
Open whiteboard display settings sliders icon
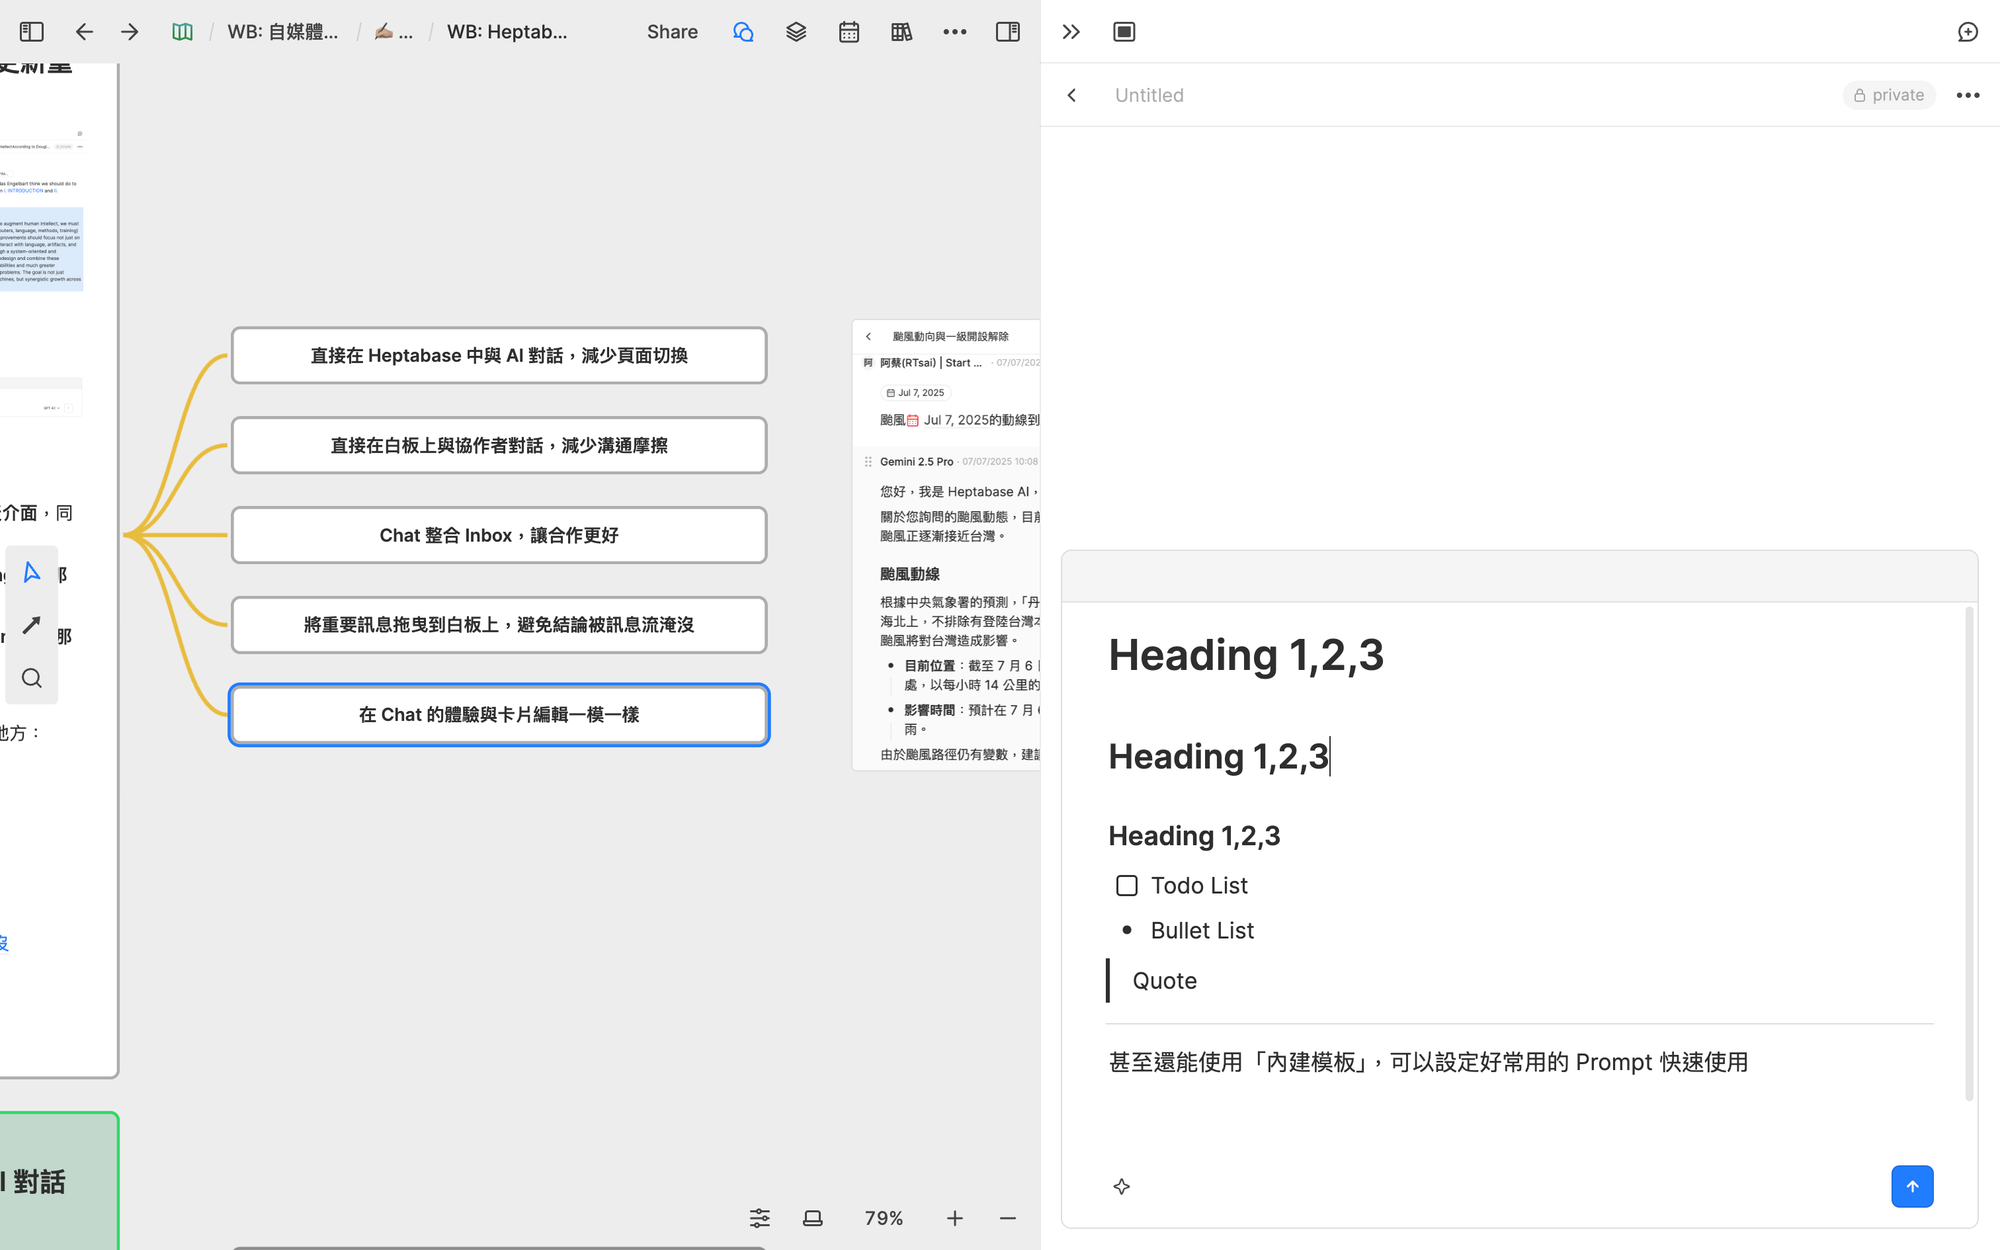tap(760, 1218)
